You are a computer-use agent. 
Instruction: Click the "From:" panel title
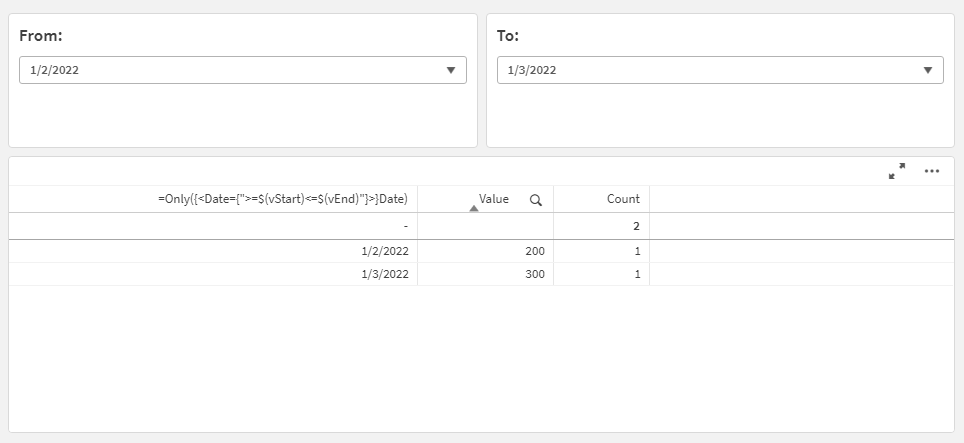click(41, 36)
